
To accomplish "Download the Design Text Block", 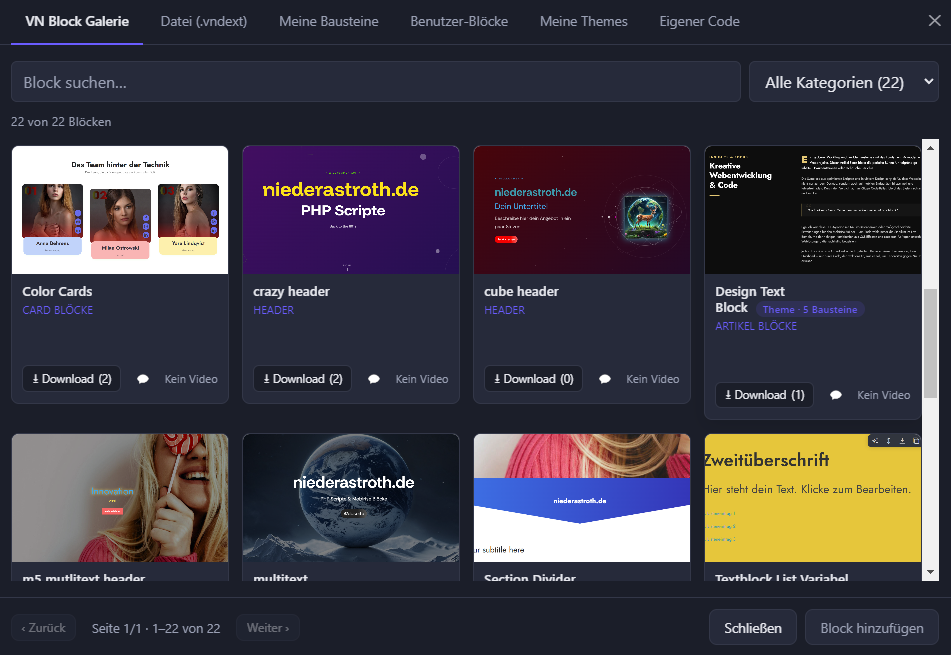I will (764, 395).
